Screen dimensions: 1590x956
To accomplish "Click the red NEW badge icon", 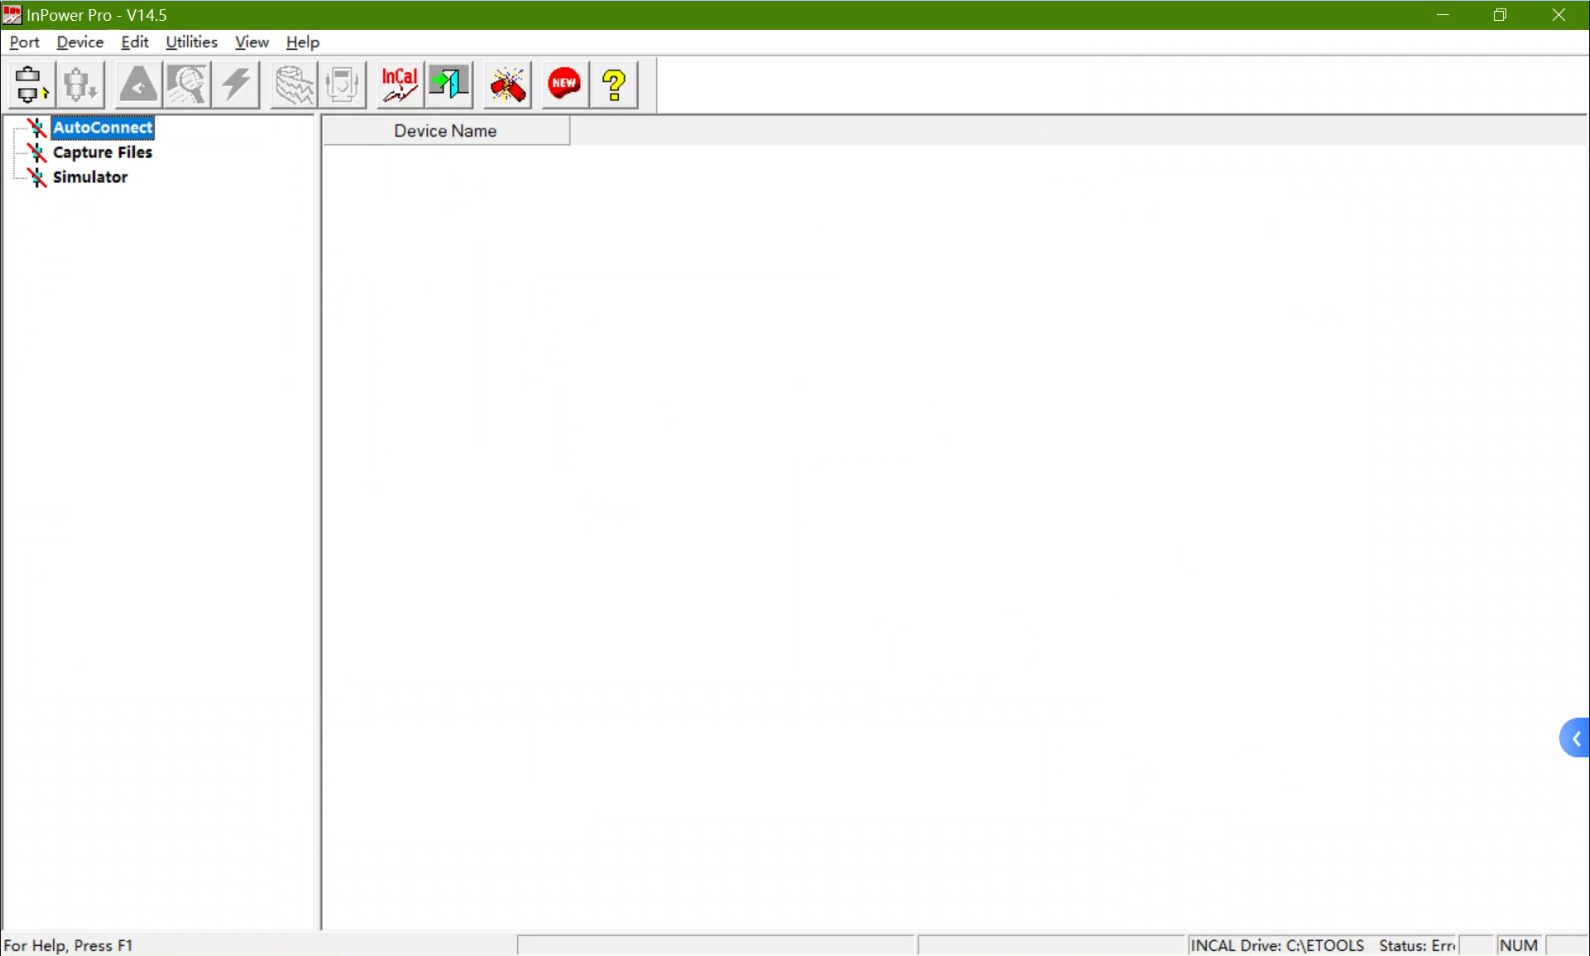I will point(564,85).
